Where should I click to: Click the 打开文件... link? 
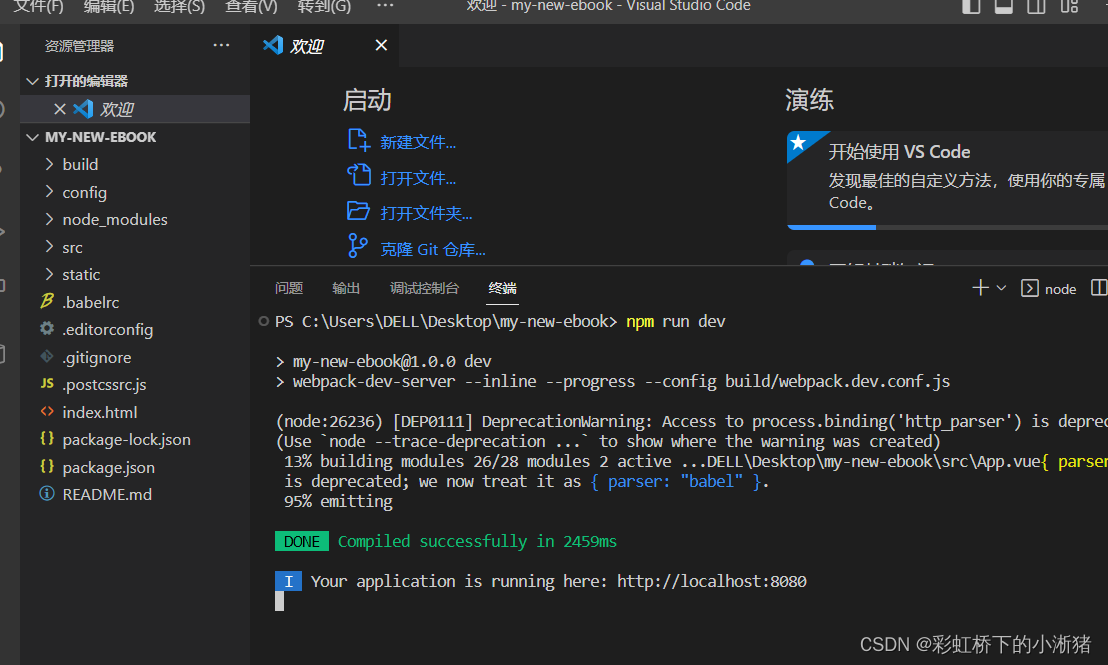click(418, 177)
